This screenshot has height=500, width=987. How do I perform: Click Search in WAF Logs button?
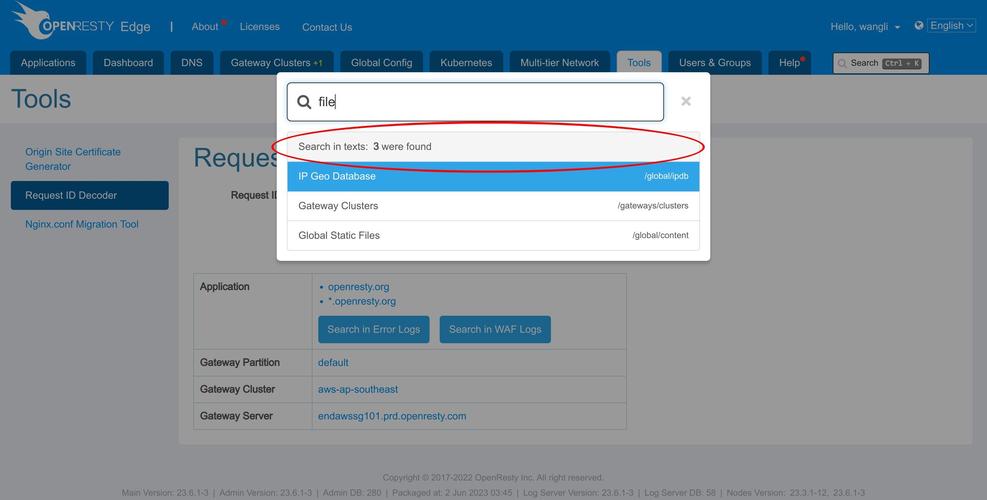tap(495, 329)
